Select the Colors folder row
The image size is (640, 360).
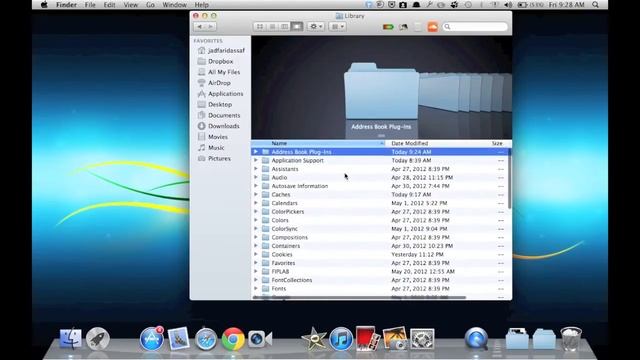point(380,220)
